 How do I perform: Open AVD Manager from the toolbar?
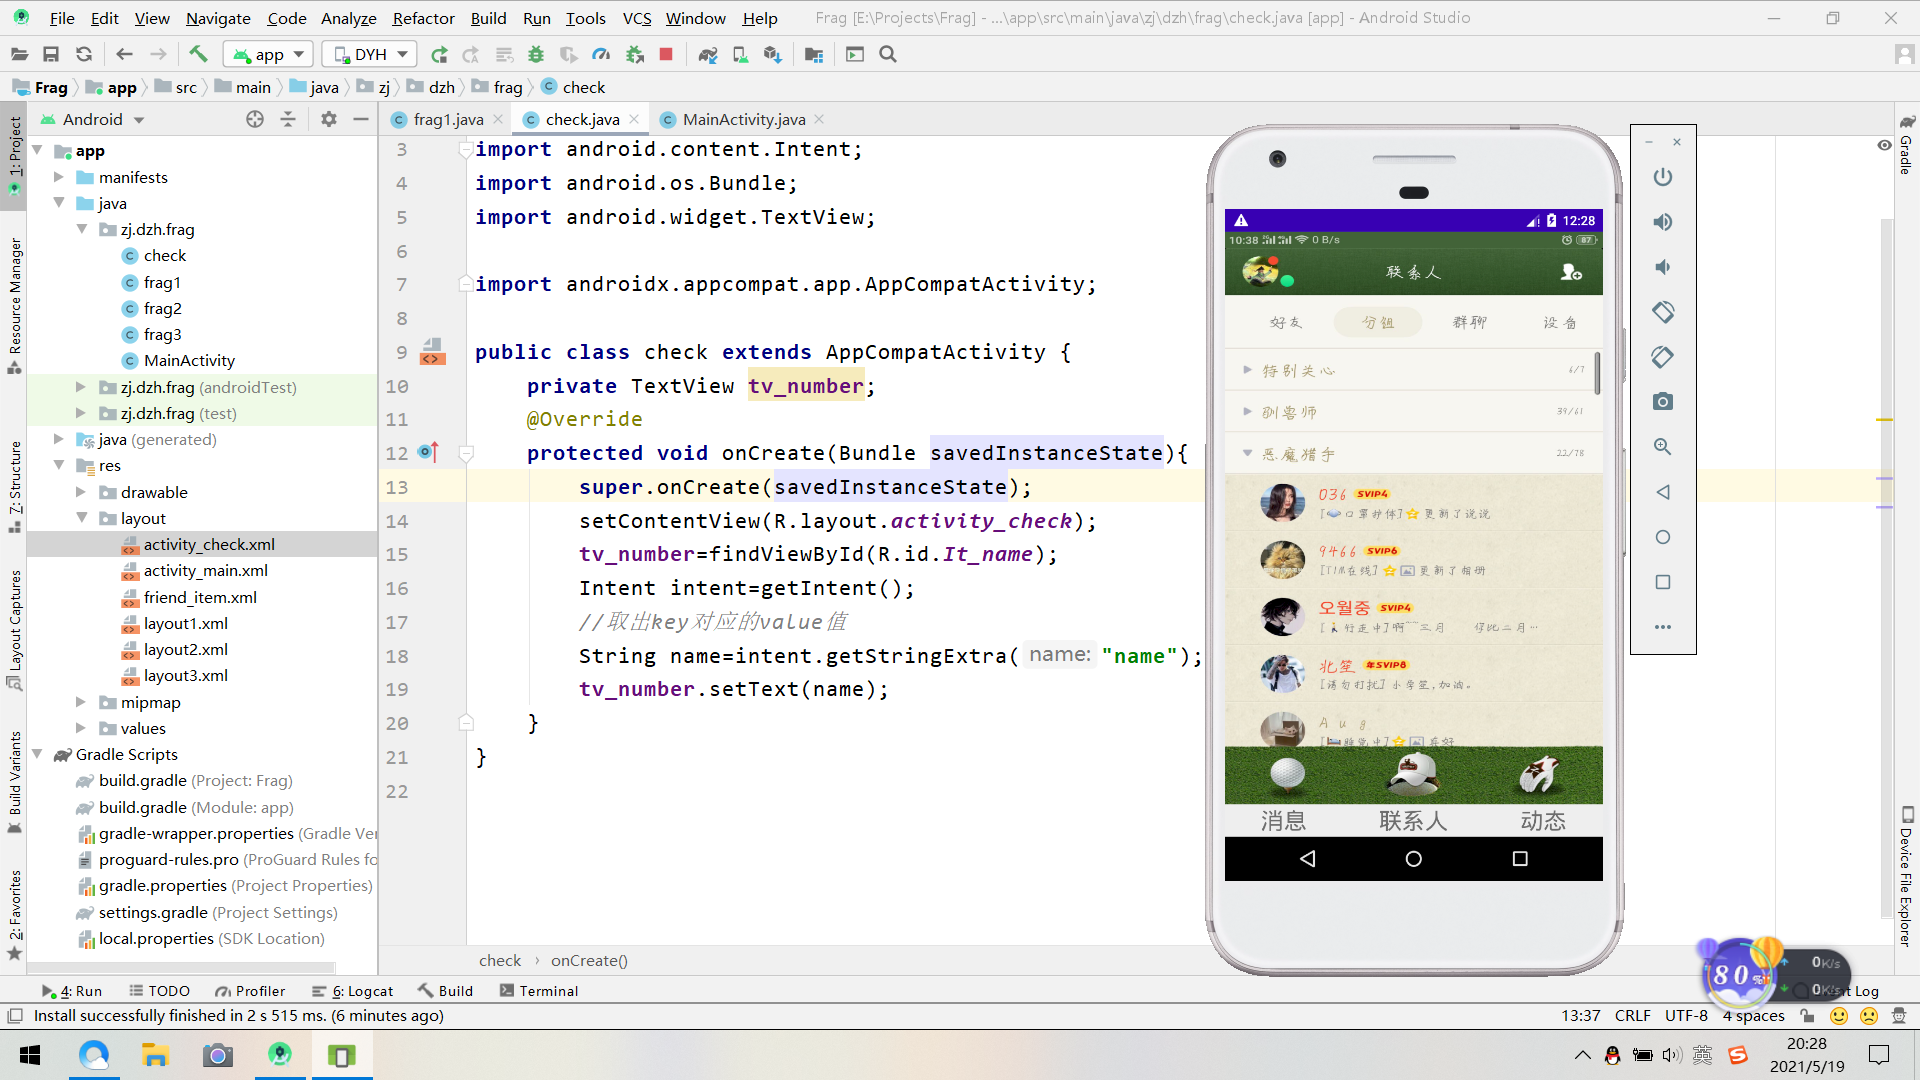tap(740, 54)
